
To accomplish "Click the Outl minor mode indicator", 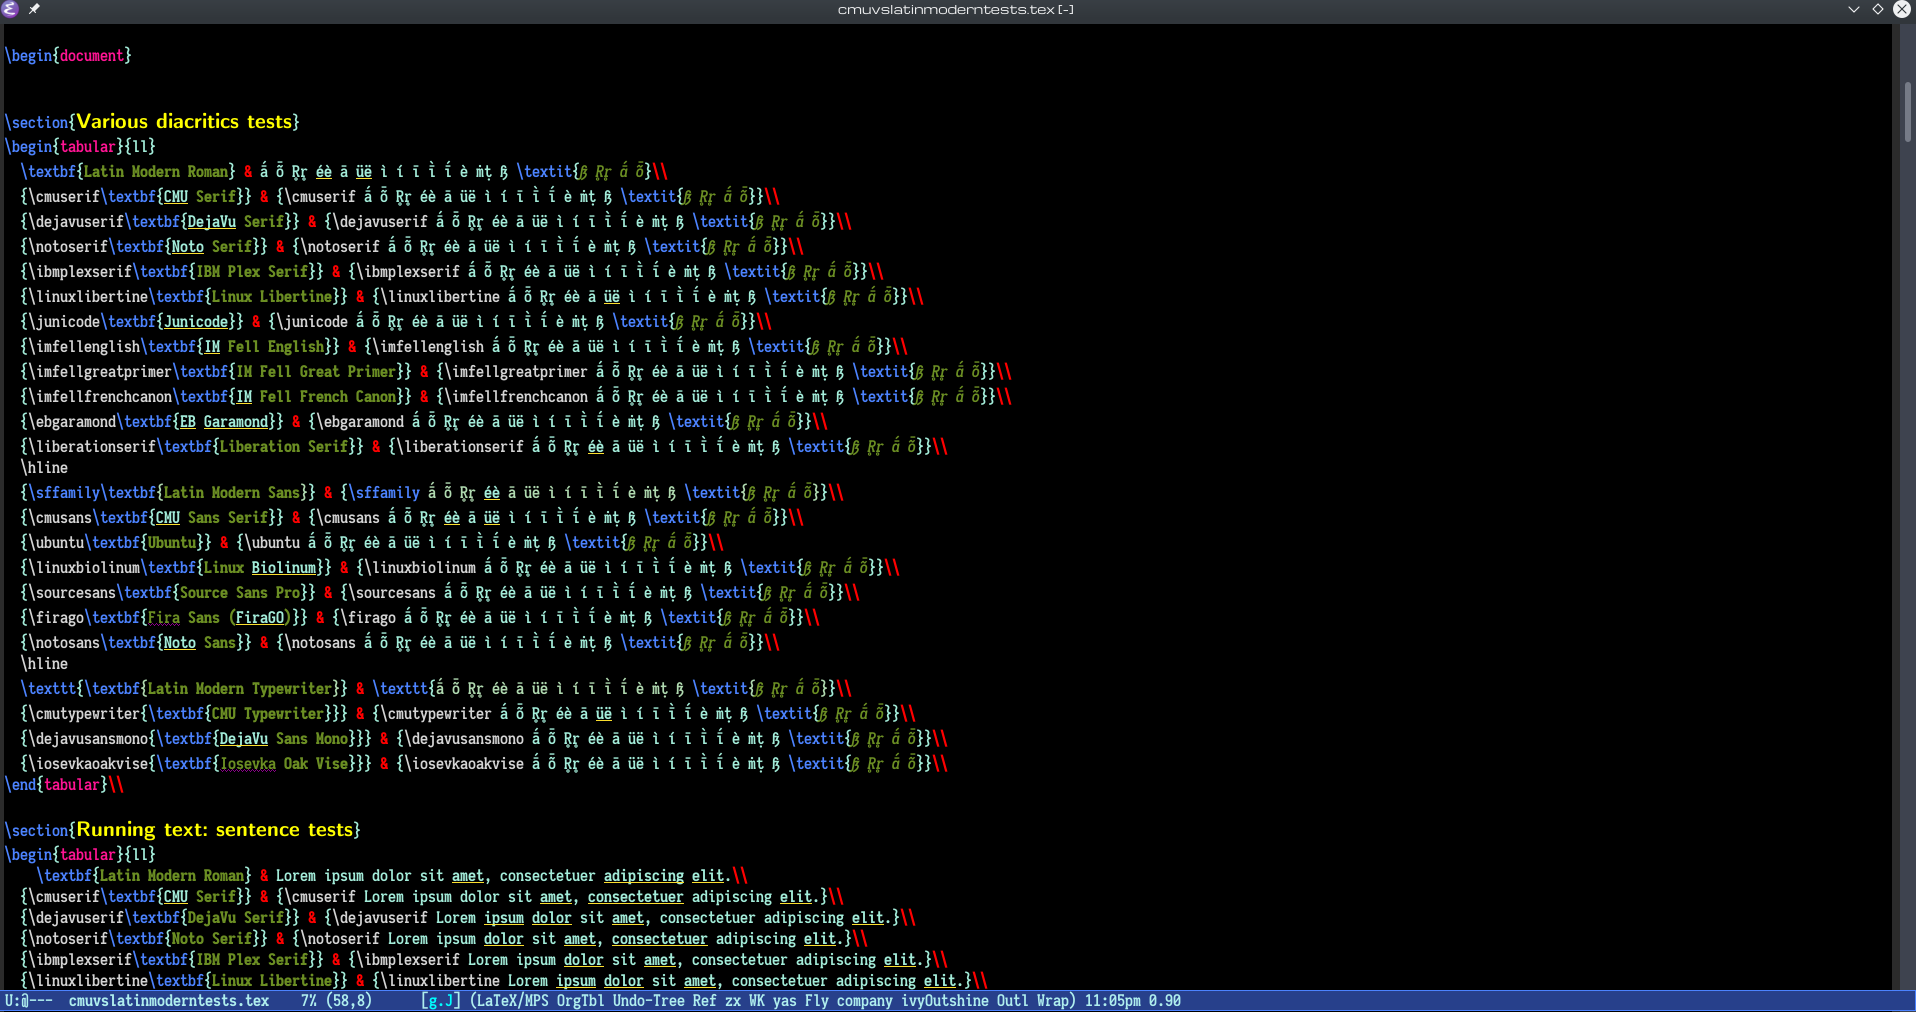I will coord(1013,1001).
